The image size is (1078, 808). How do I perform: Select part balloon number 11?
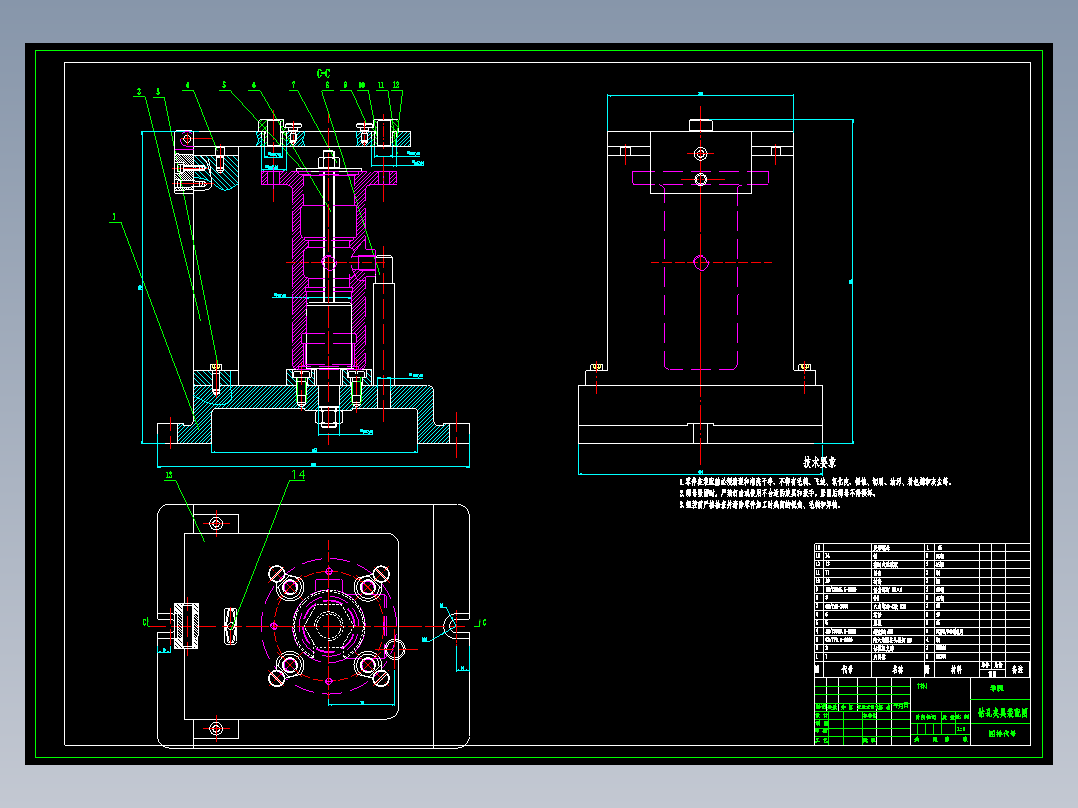[x=380, y=85]
